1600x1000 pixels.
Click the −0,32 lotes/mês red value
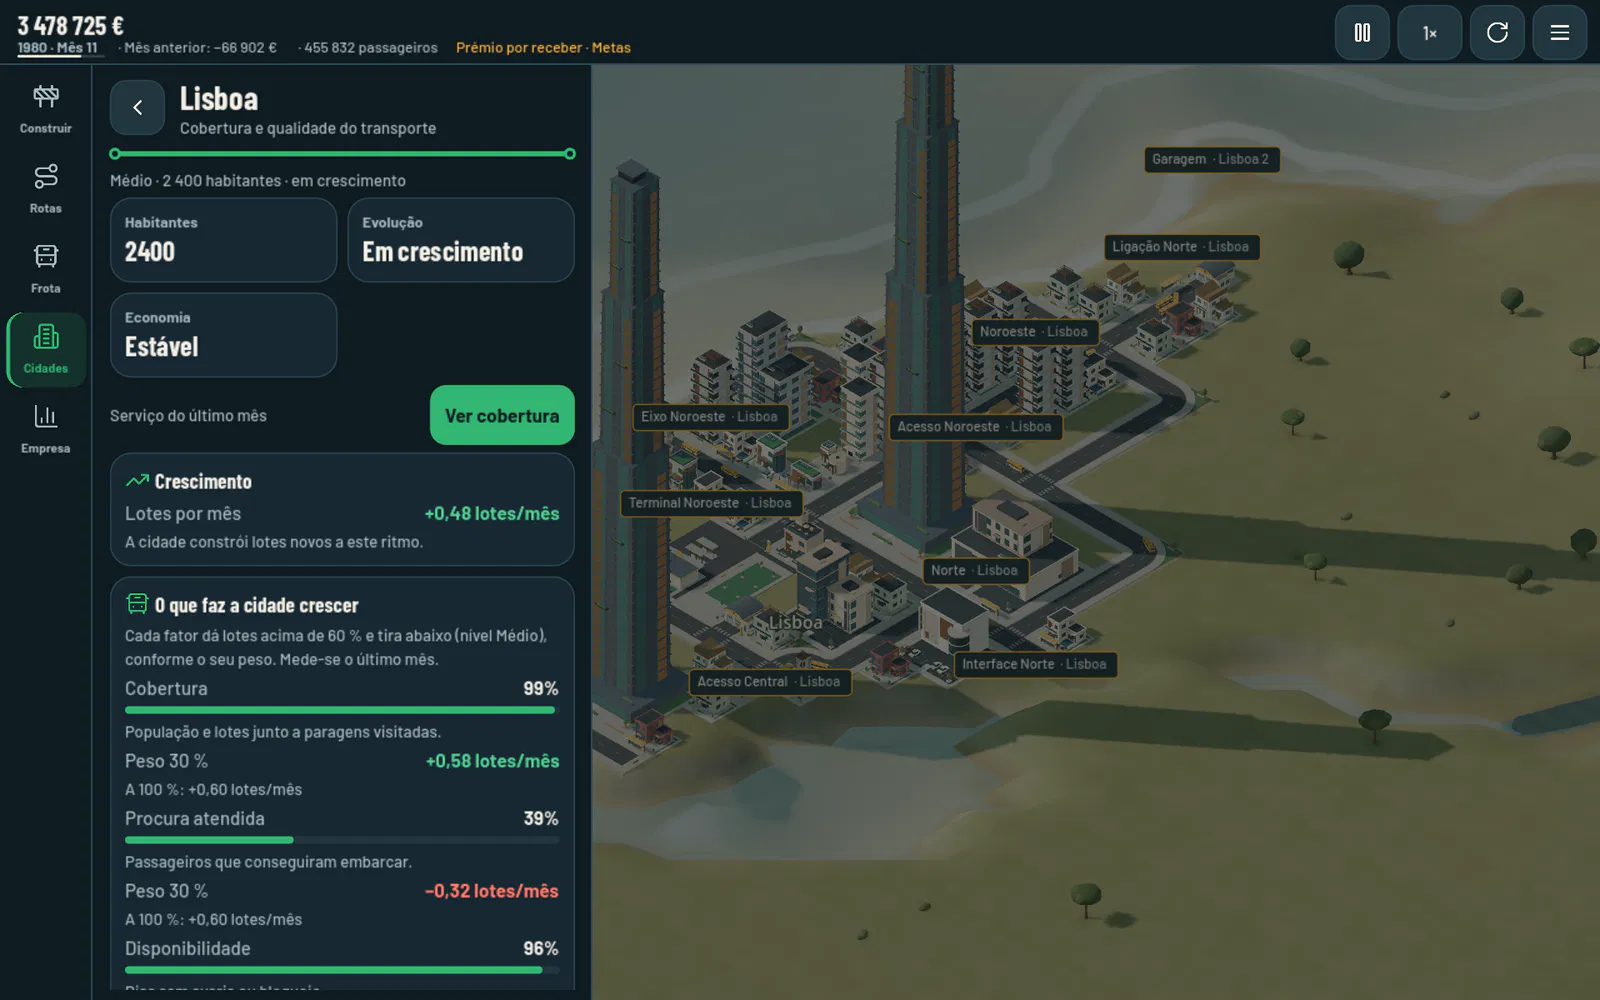click(x=492, y=891)
